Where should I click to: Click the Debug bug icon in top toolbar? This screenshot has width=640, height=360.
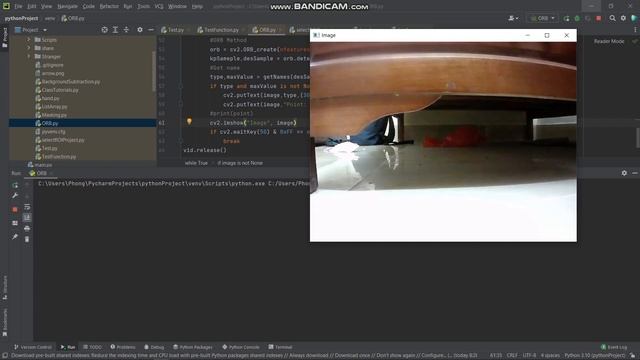pos(577,18)
